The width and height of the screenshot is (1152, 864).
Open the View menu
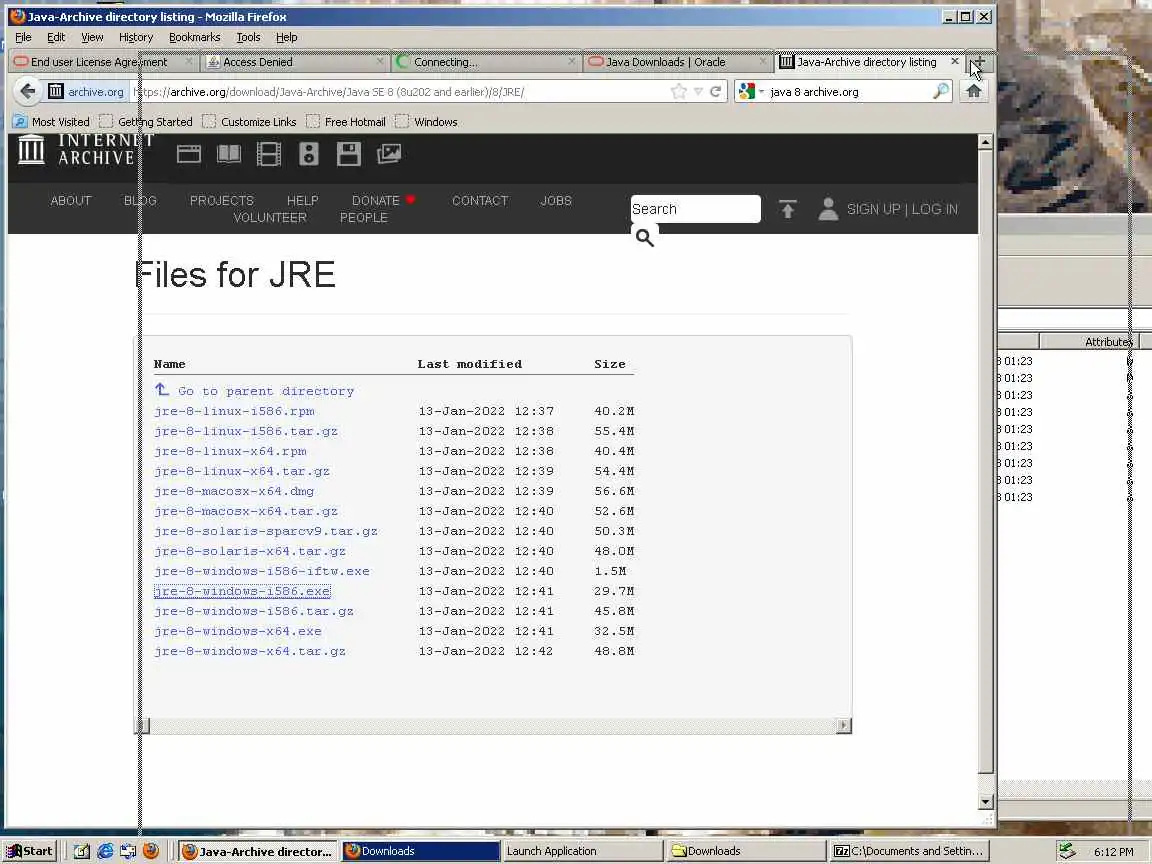pos(92,37)
